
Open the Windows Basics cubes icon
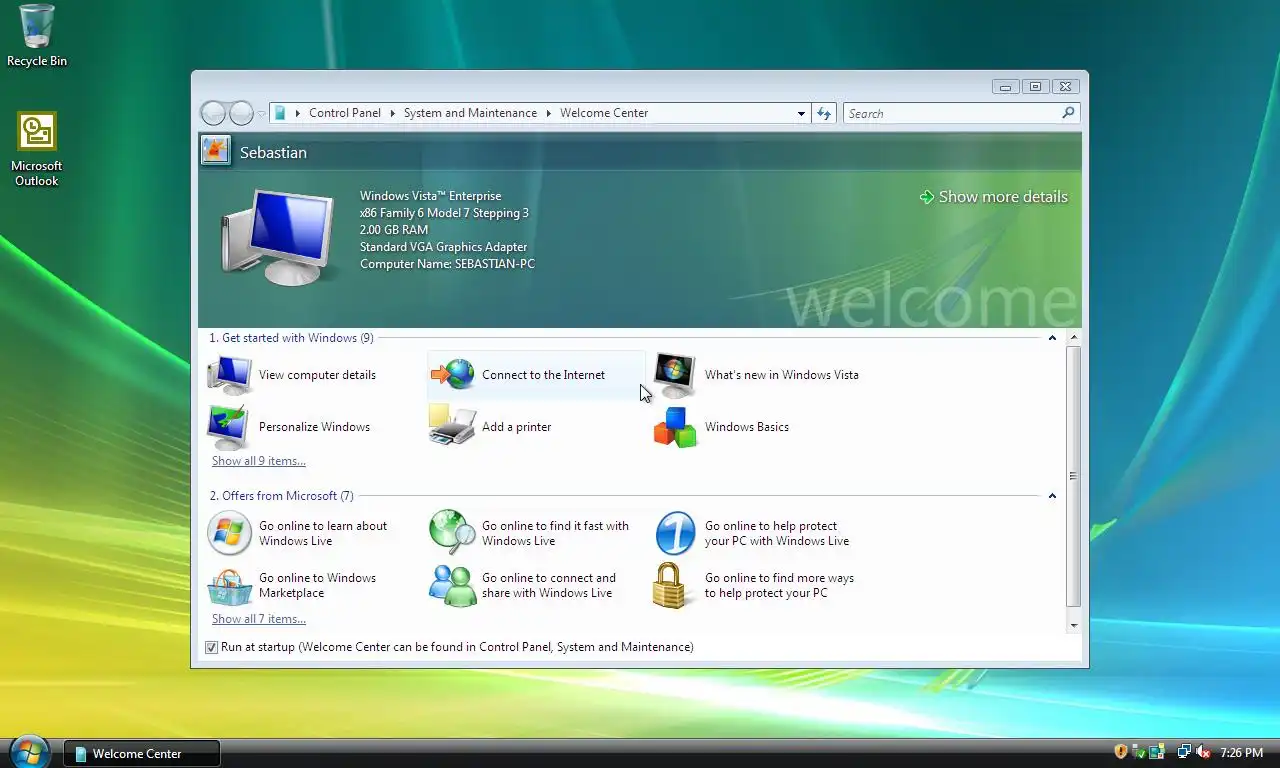point(675,427)
